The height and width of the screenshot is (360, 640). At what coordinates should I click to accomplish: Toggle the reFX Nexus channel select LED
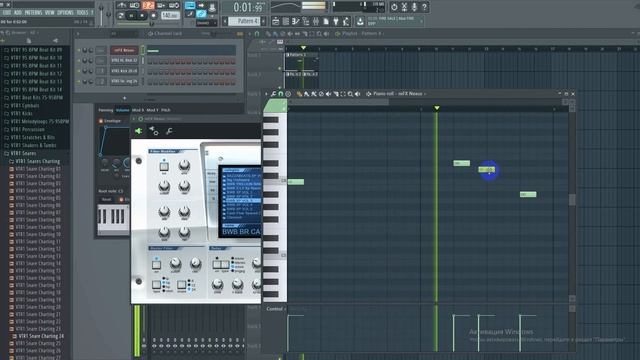click(142, 50)
